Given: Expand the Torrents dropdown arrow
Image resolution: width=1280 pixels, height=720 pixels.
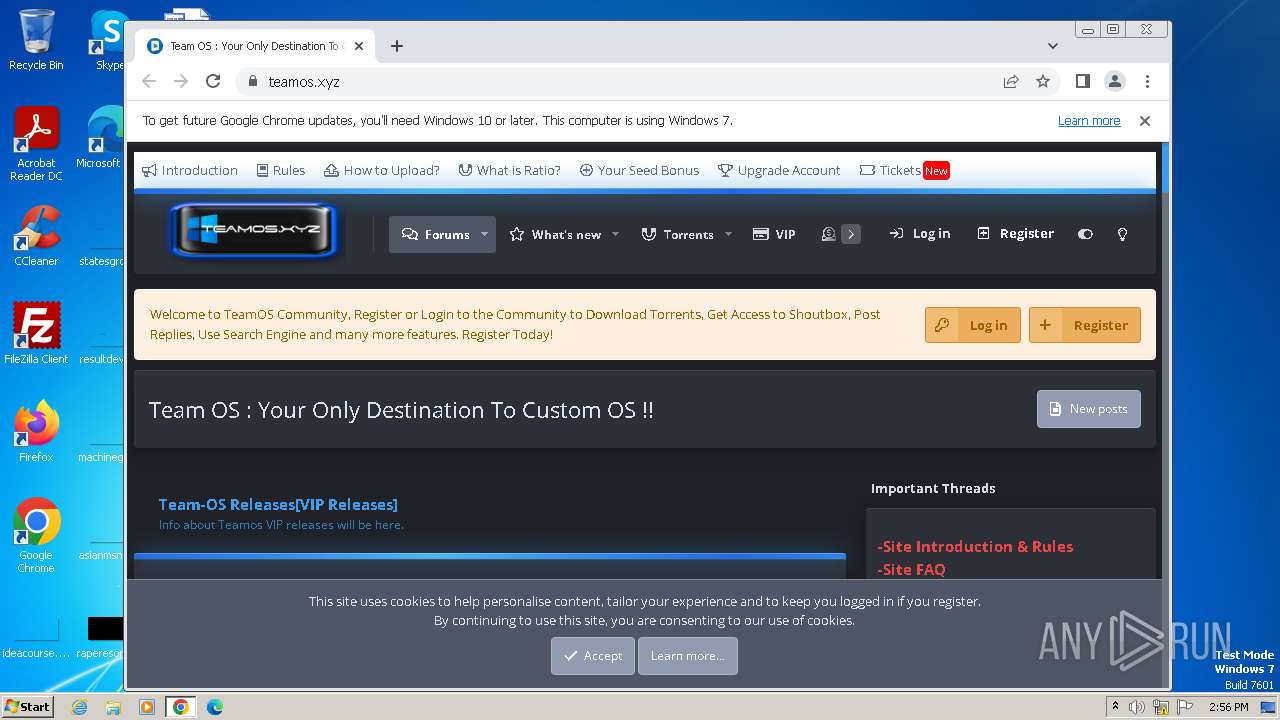Looking at the screenshot, I should pos(728,234).
